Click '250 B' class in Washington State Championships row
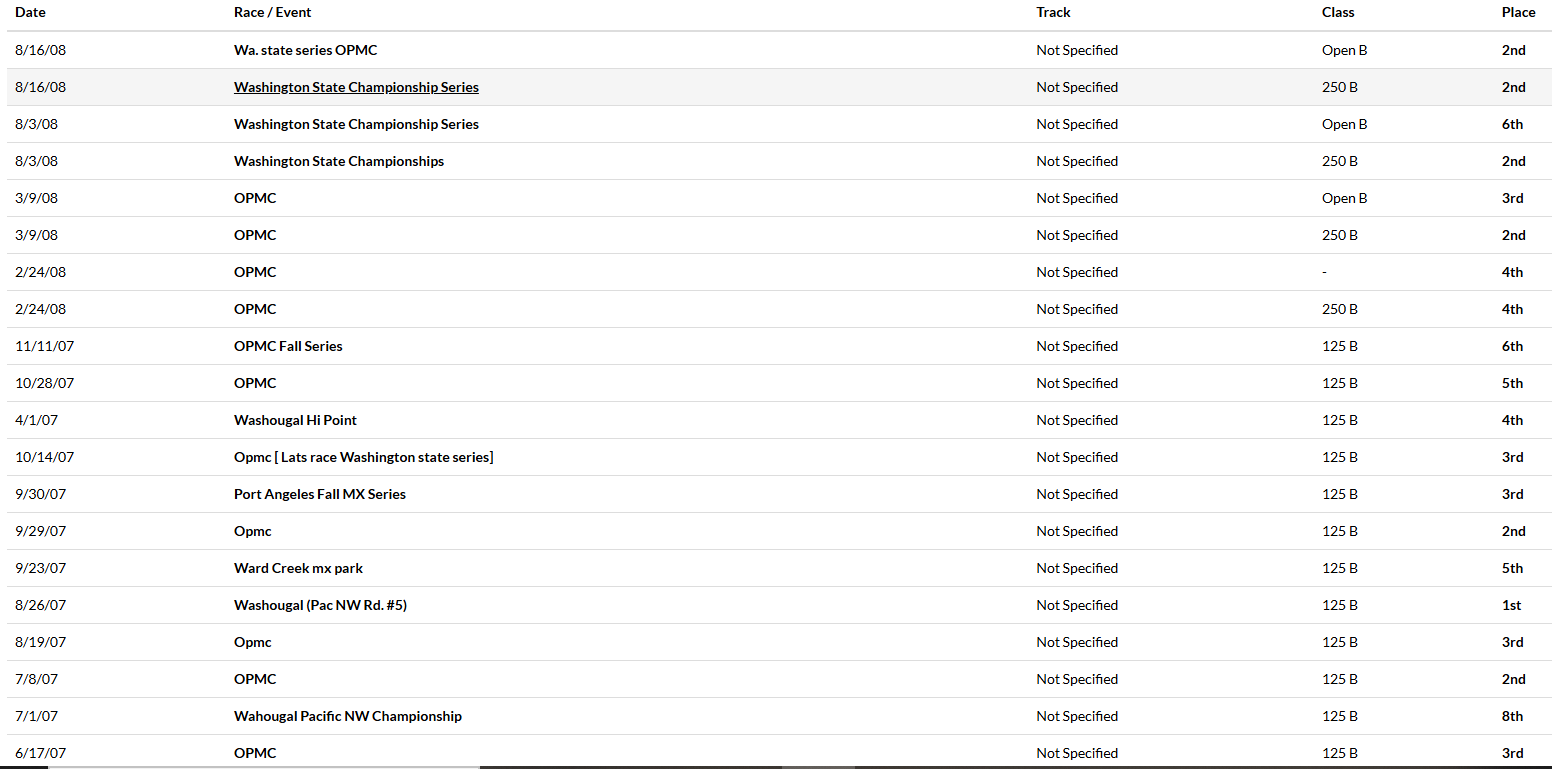 click(x=1340, y=161)
